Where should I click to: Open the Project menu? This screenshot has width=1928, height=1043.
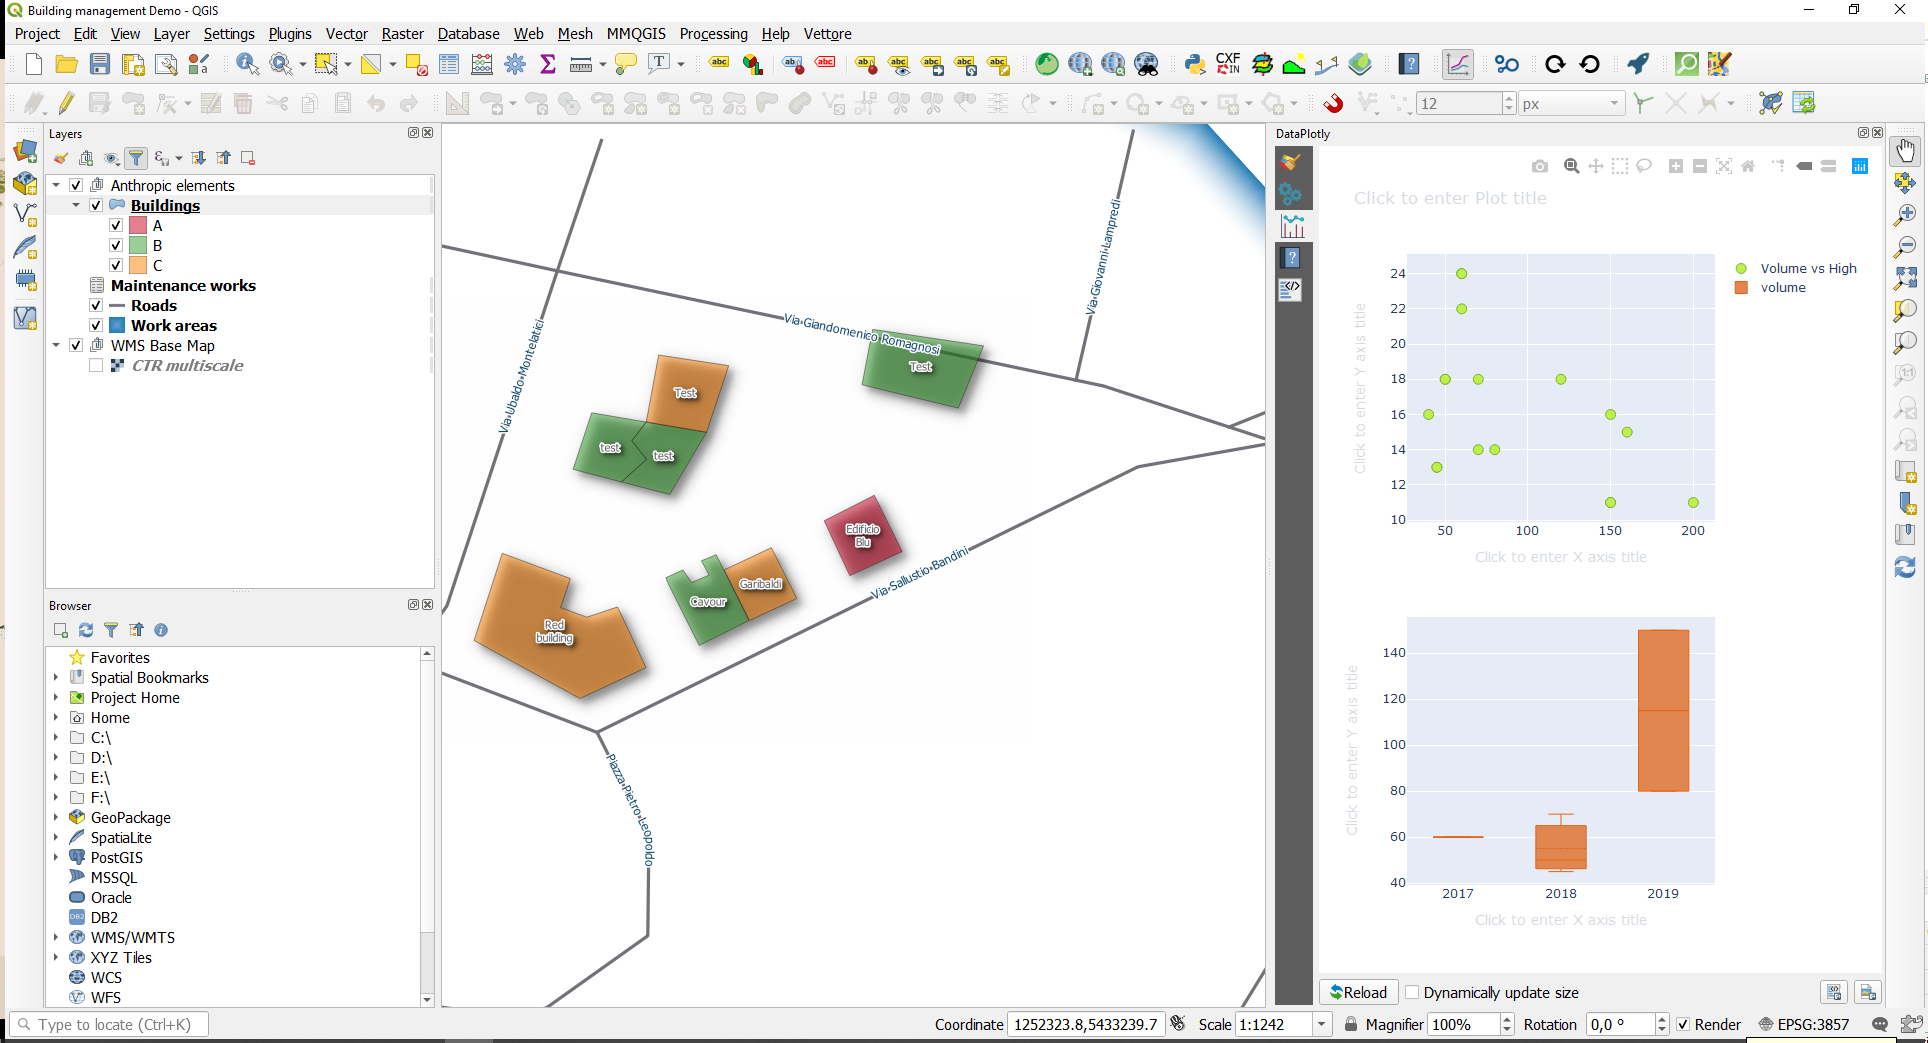coord(37,34)
